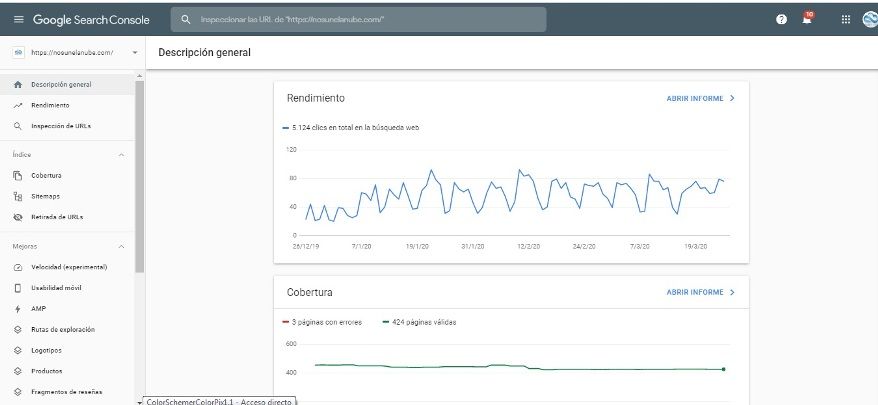The width and height of the screenshot is (878, 405).
Task: Click the layers icon beside Productos
Action: point(18,371)
